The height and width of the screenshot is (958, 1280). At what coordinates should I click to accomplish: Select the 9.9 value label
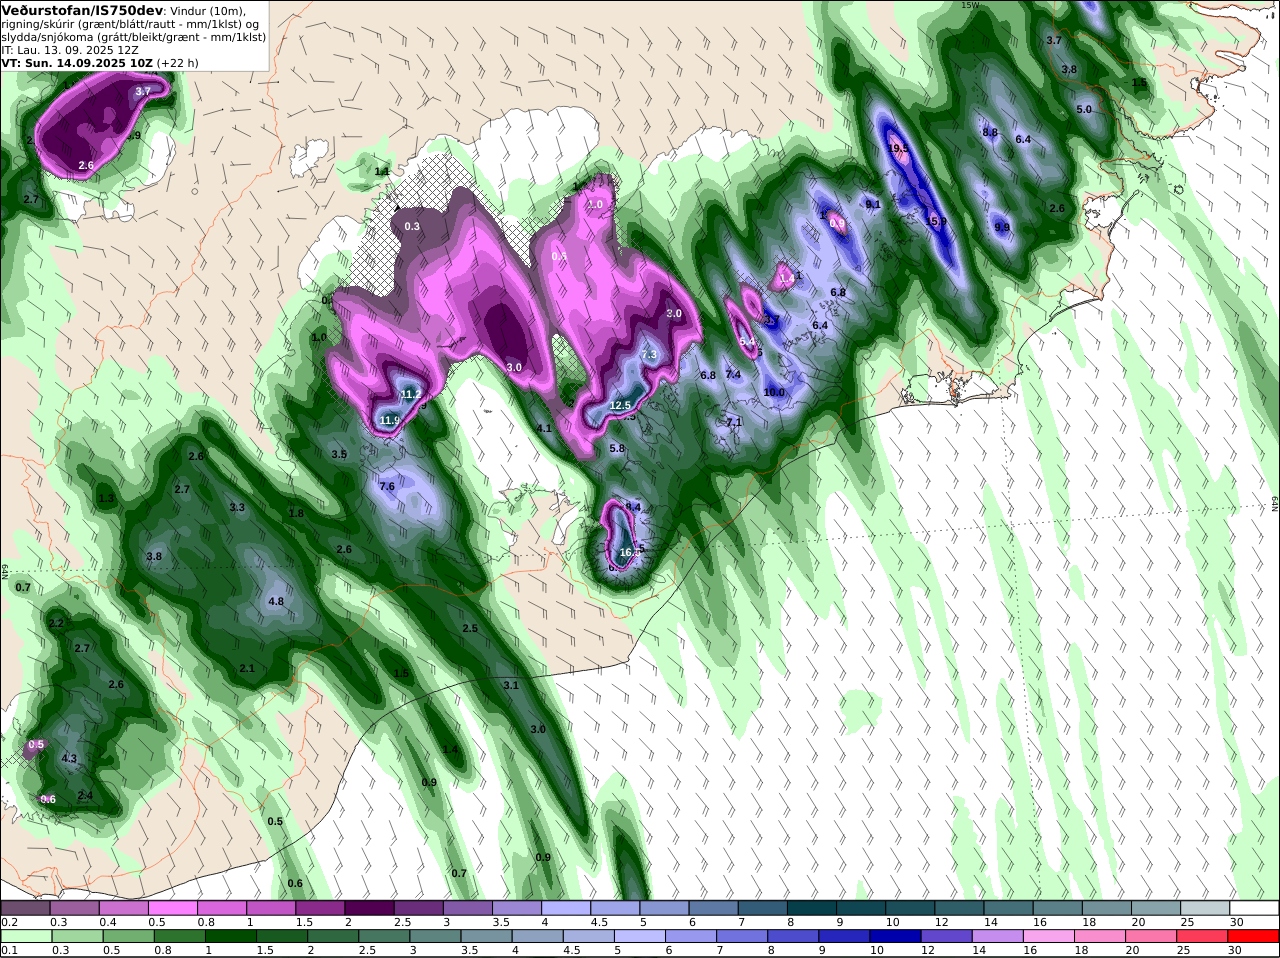pos(1003,228)
